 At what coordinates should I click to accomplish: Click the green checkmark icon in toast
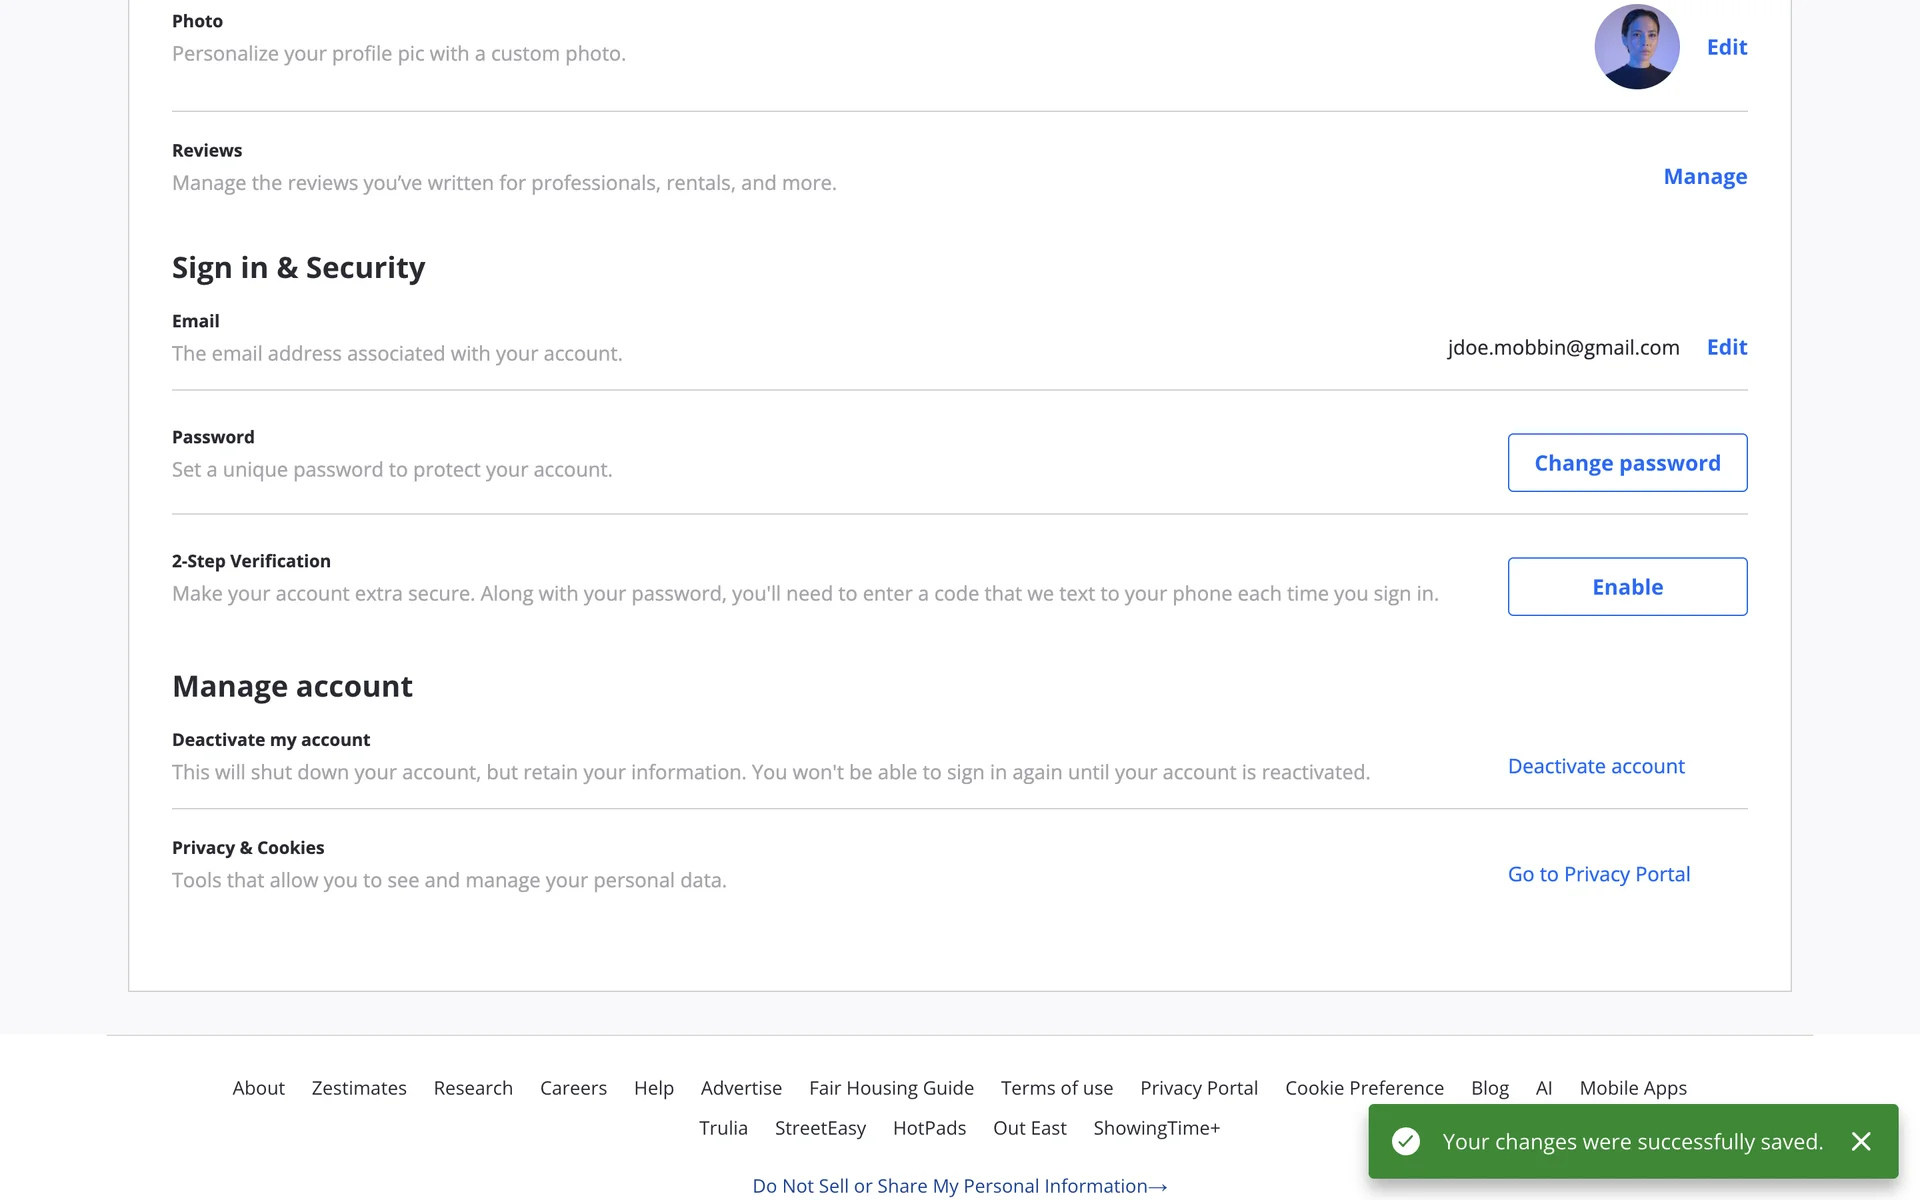pos(1406,1141)
